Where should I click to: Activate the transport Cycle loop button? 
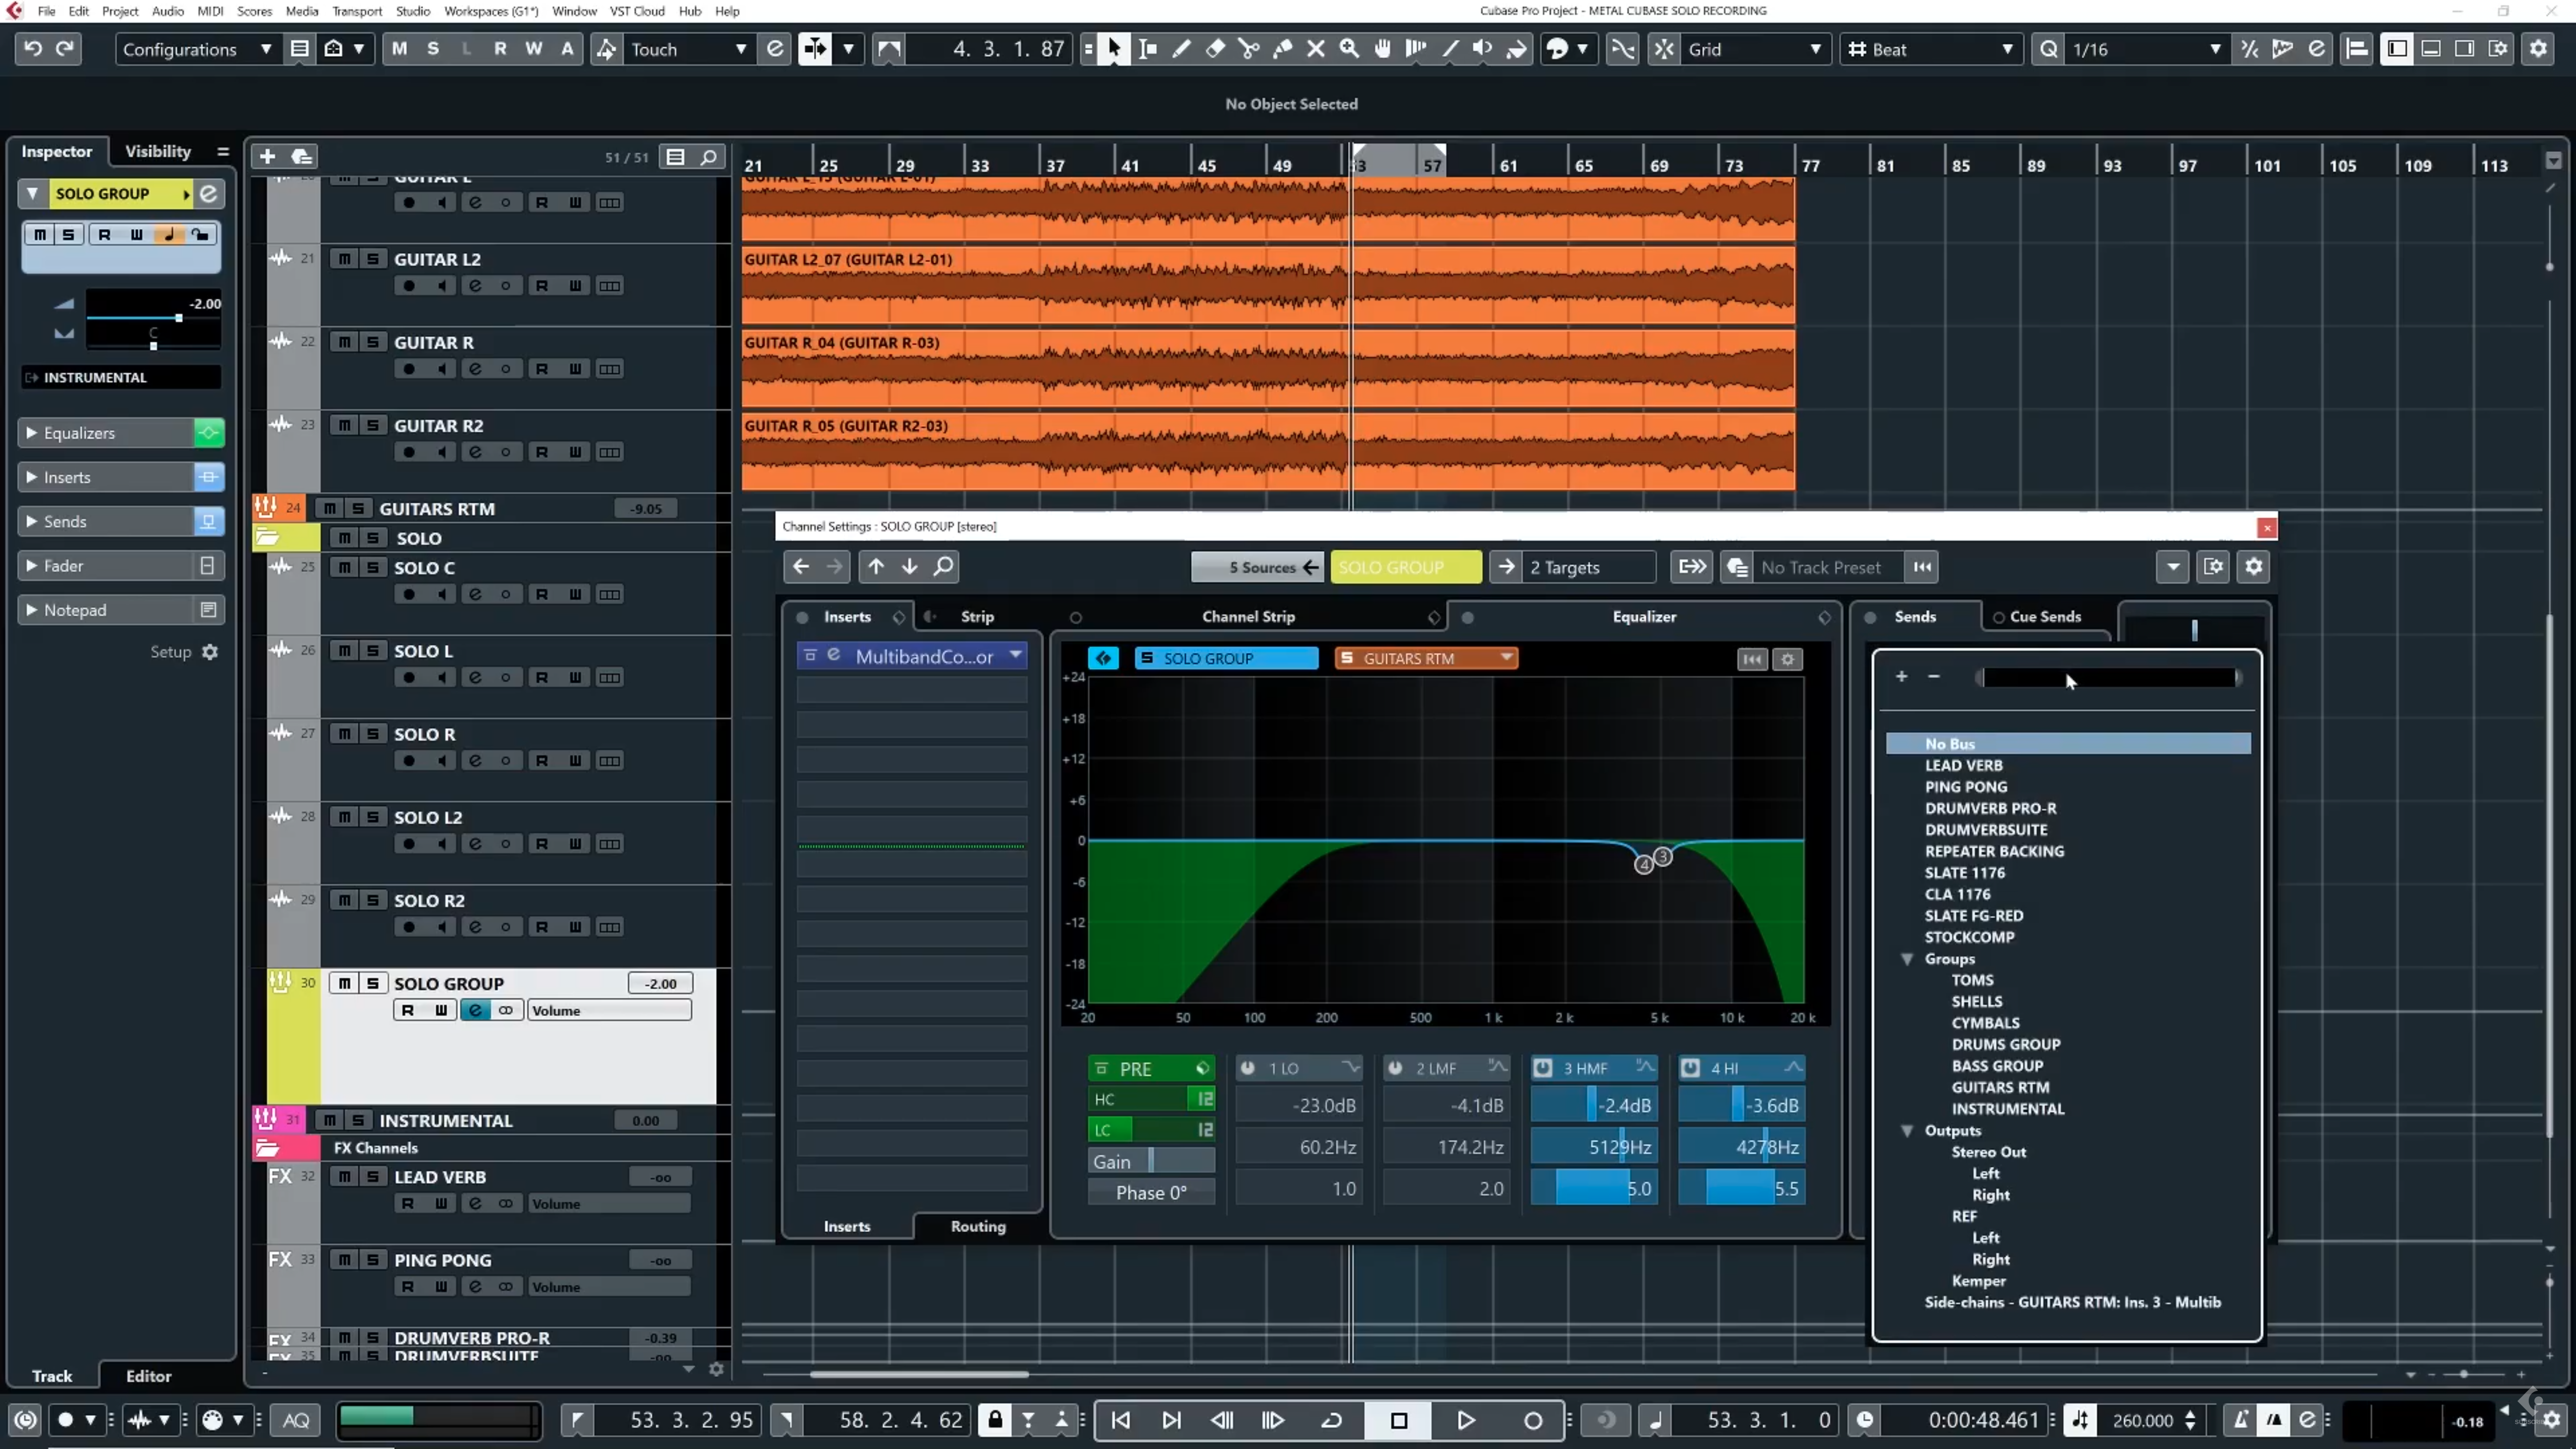point(1331,1420)
